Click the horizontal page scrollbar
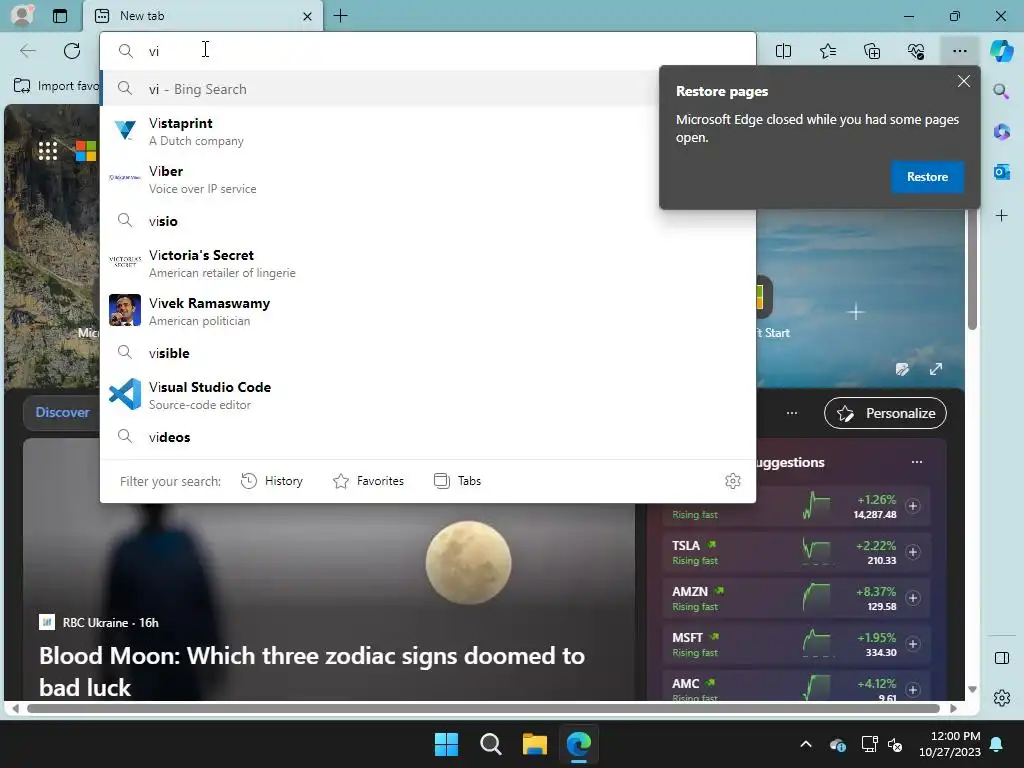 pos(483,709)
